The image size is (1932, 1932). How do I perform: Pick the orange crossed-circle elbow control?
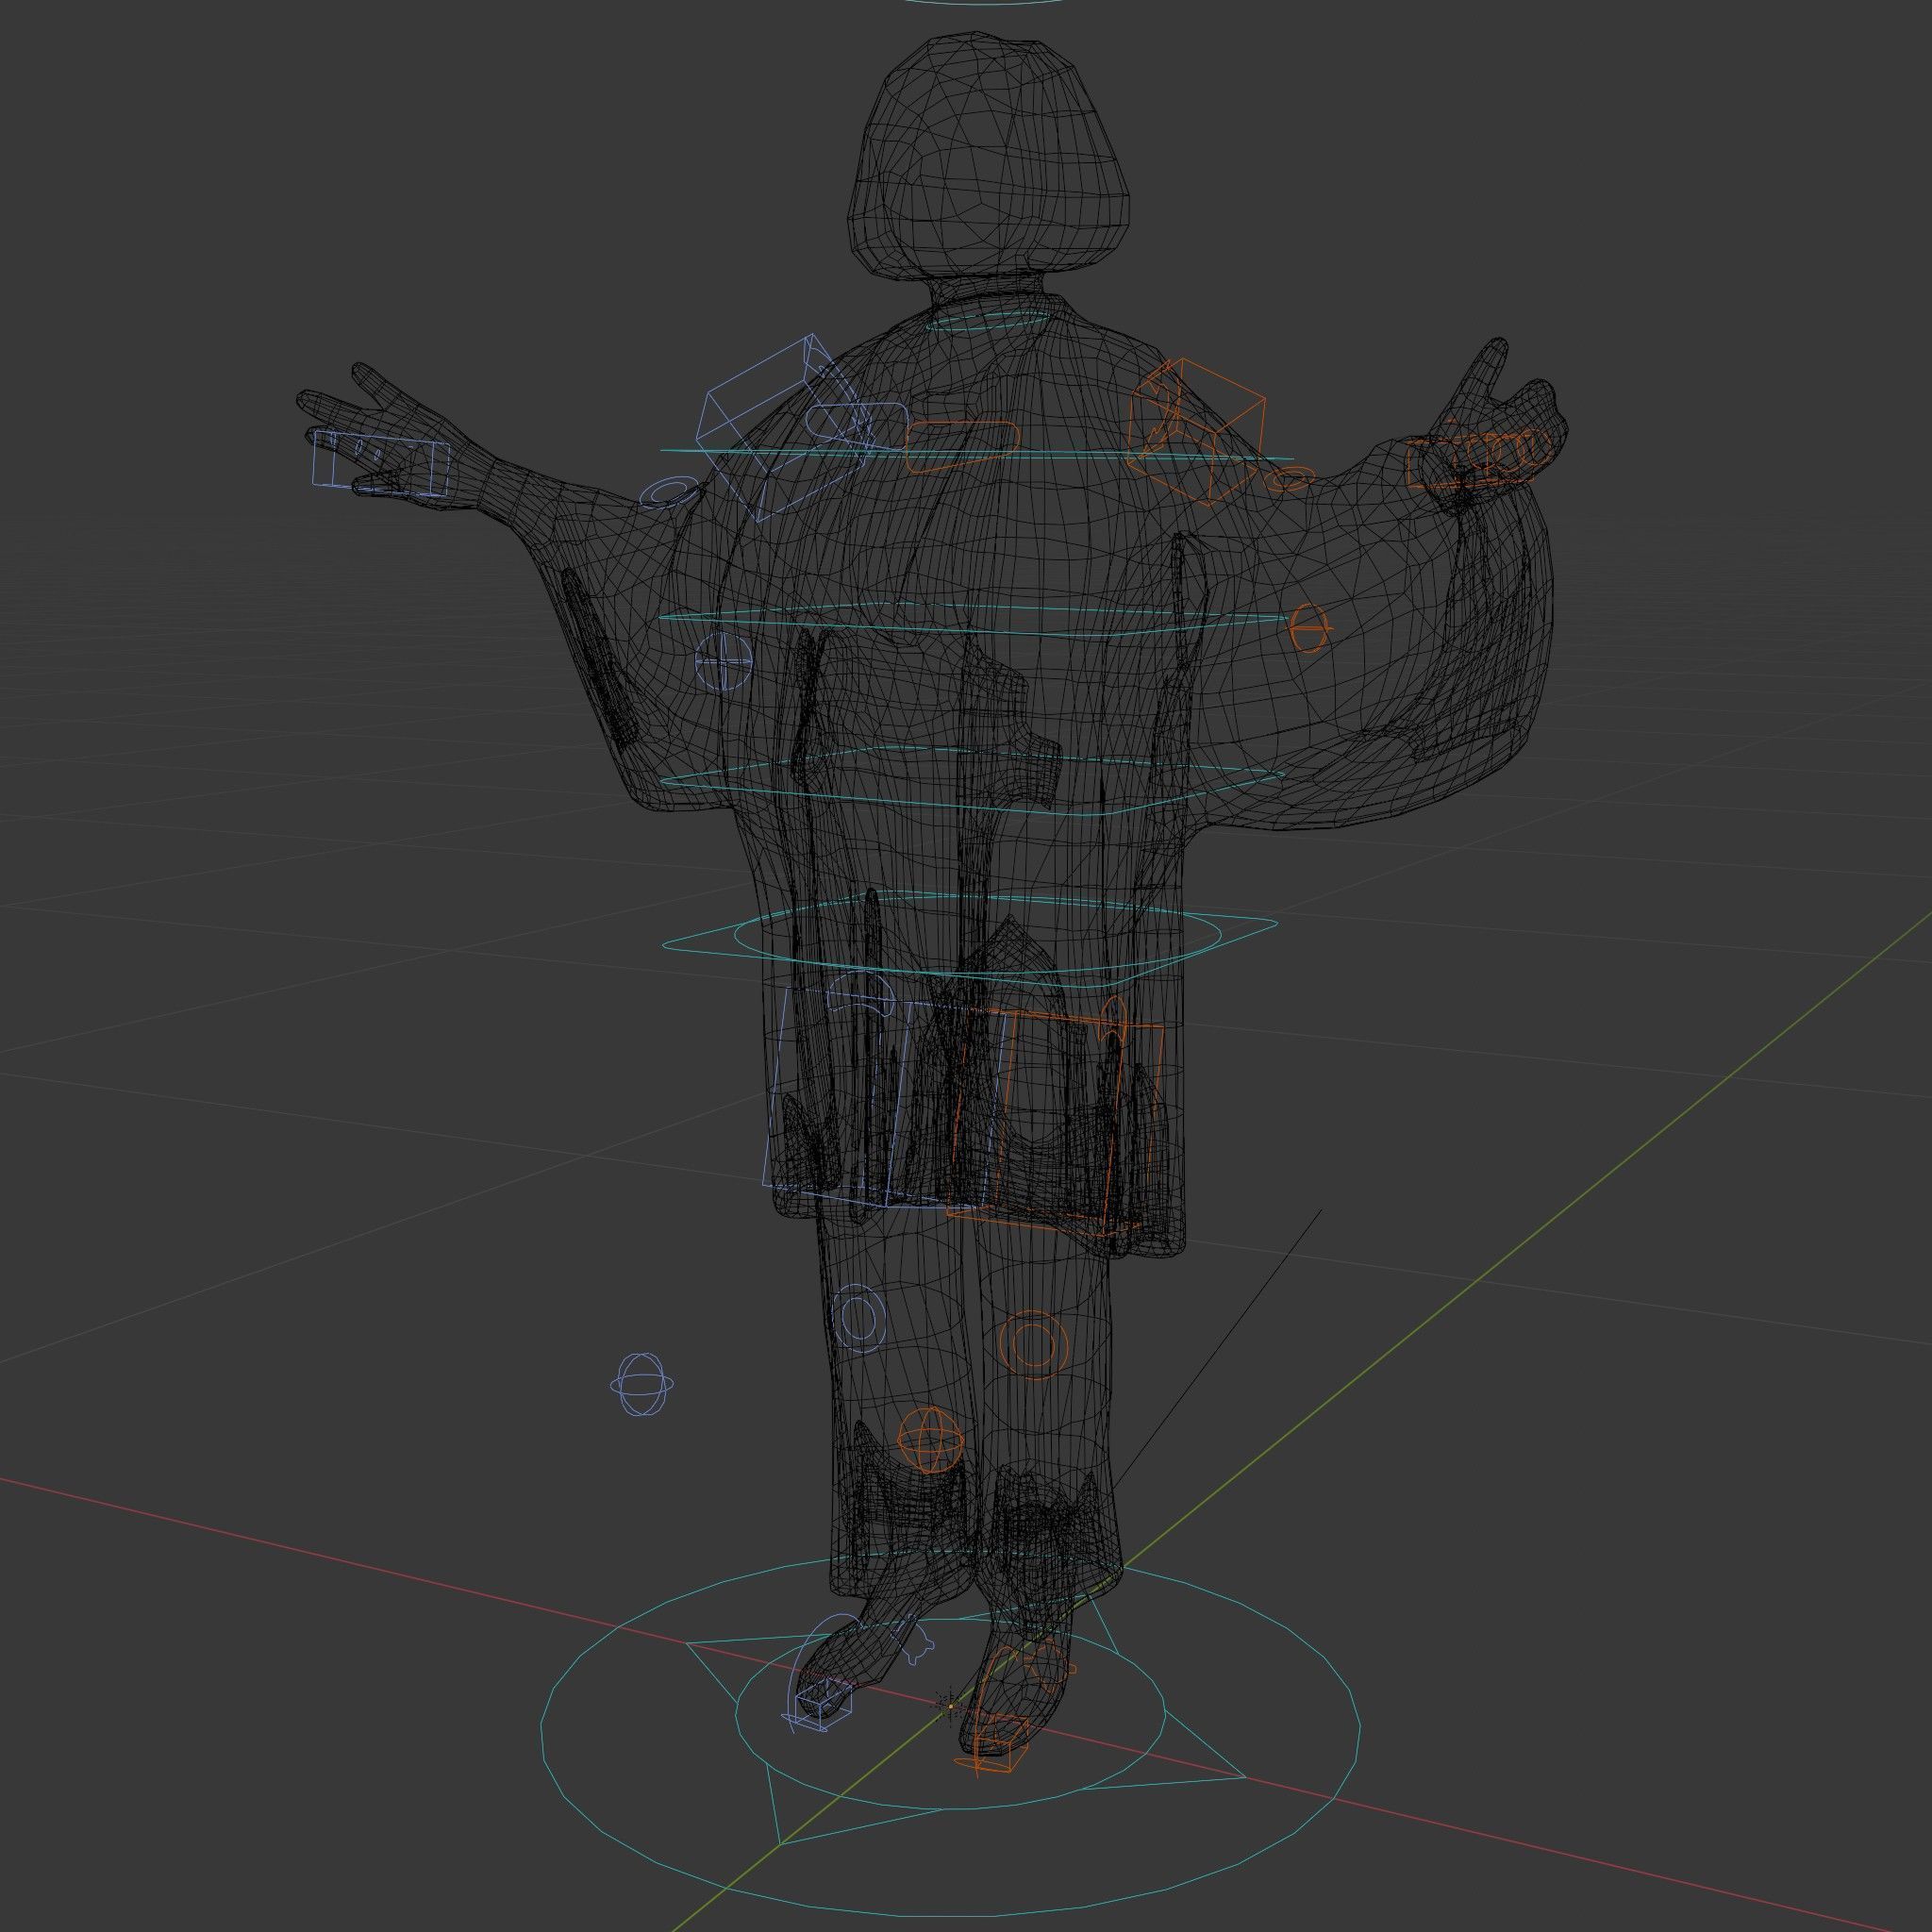click(x=1310, y=629)
